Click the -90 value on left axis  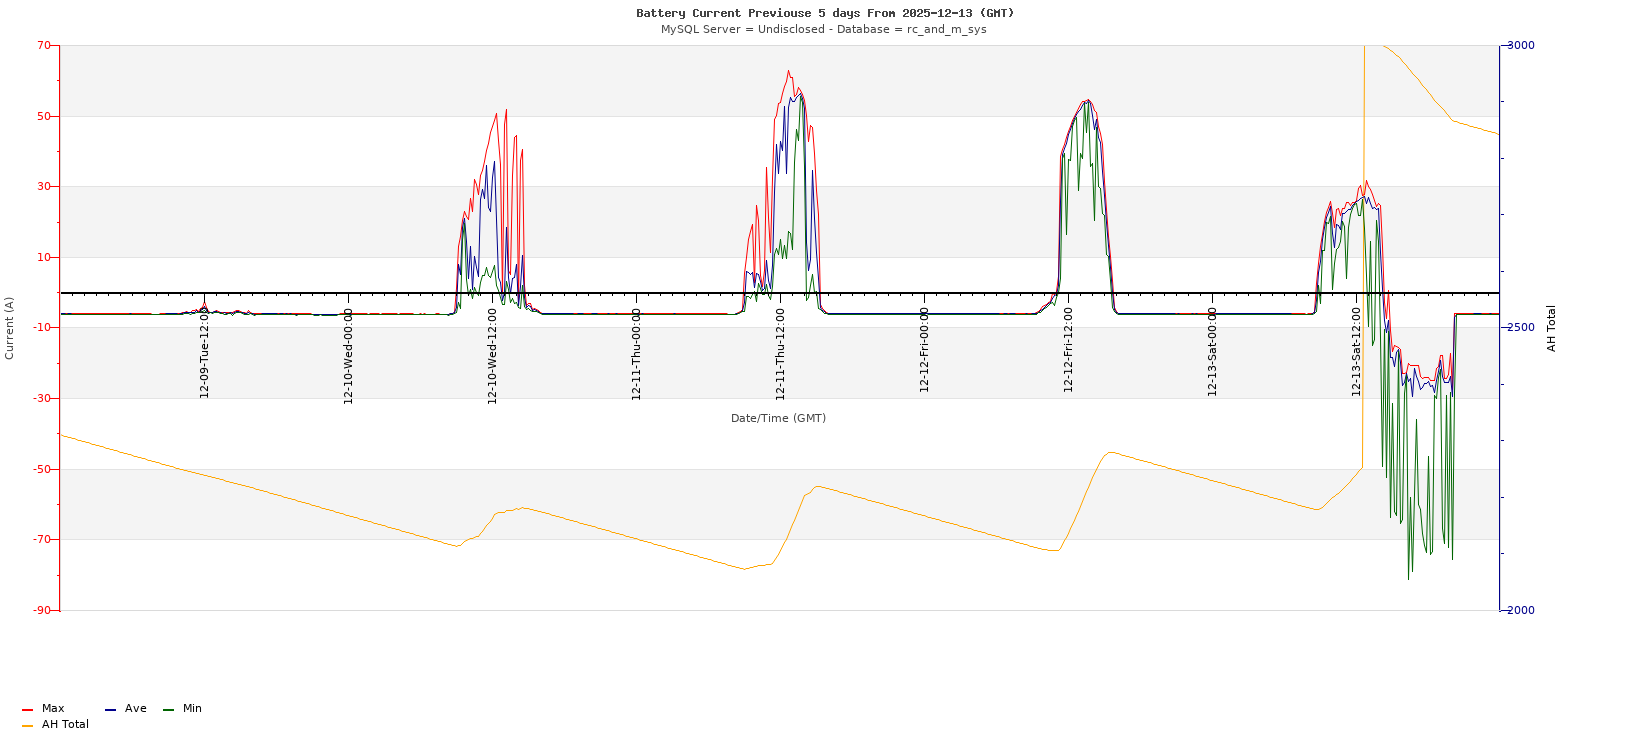43,610
